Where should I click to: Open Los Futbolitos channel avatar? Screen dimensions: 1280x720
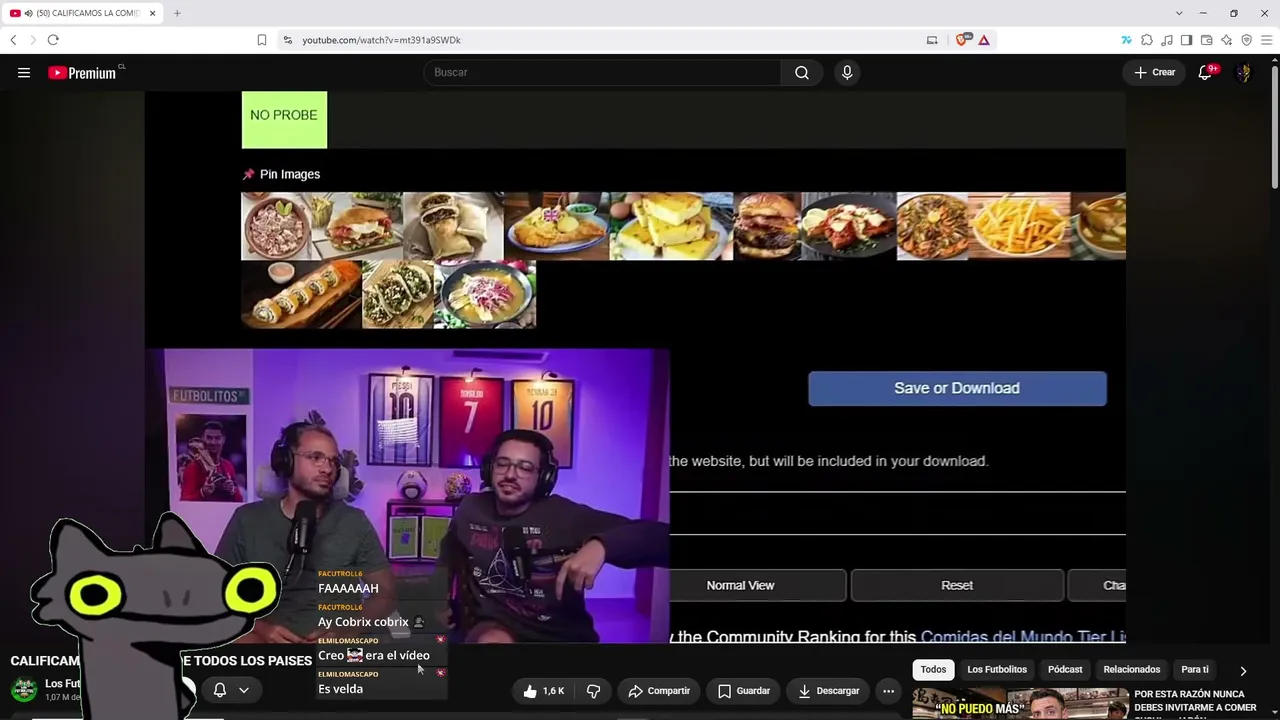click(x=24, y=690)
